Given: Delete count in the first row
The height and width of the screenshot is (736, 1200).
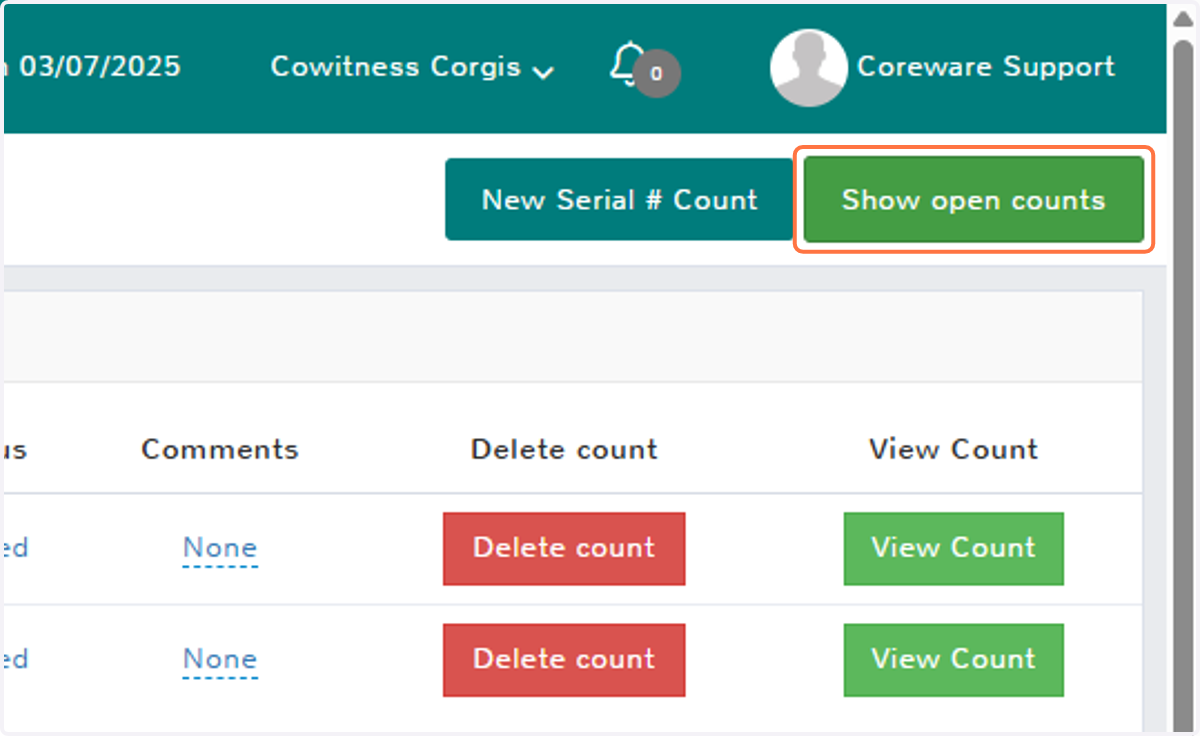Looking at the screenshot, I should click(564, 548).
